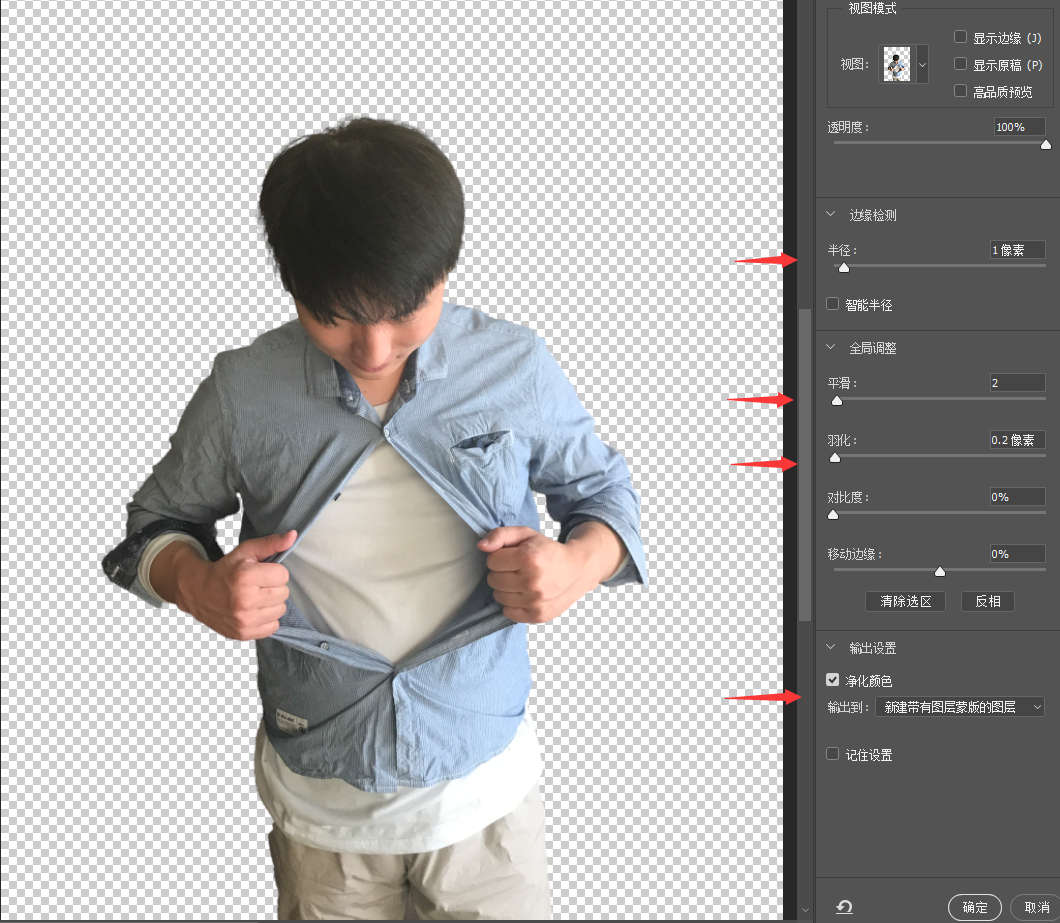Turn on 高品质预览 checkbox
This screenshot has height=923, width=1060.
(x=960, y=91)
